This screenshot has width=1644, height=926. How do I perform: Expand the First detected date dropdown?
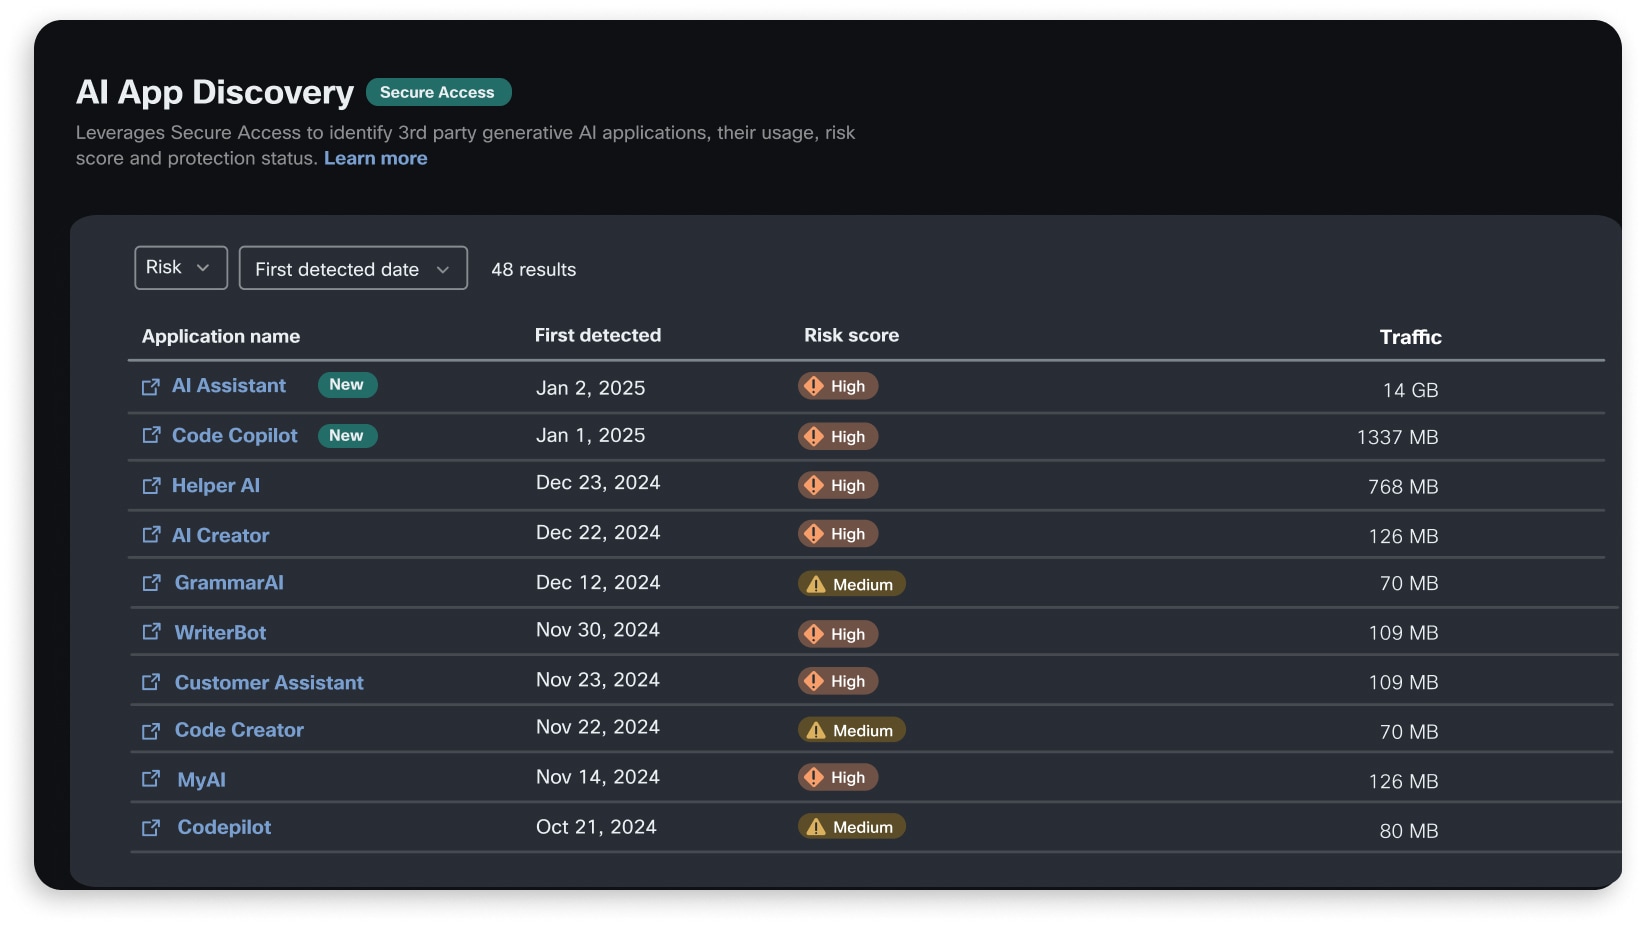point(353,268)
